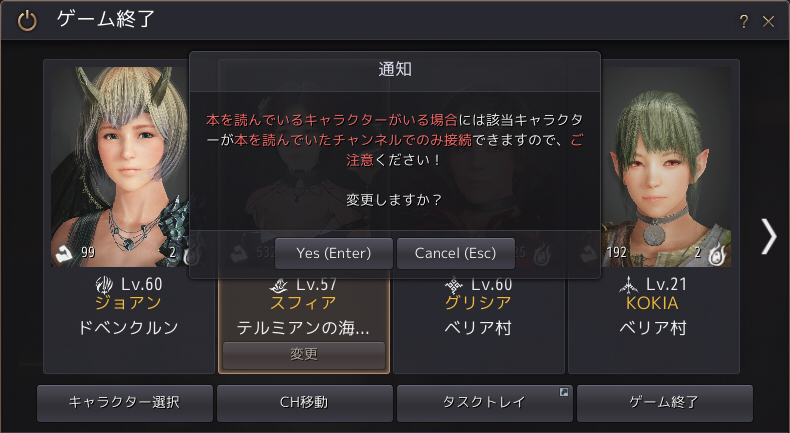790x433 pixels.
Task: Click the class icon next to Lv.57 スフィア
Action: point(279,285)
